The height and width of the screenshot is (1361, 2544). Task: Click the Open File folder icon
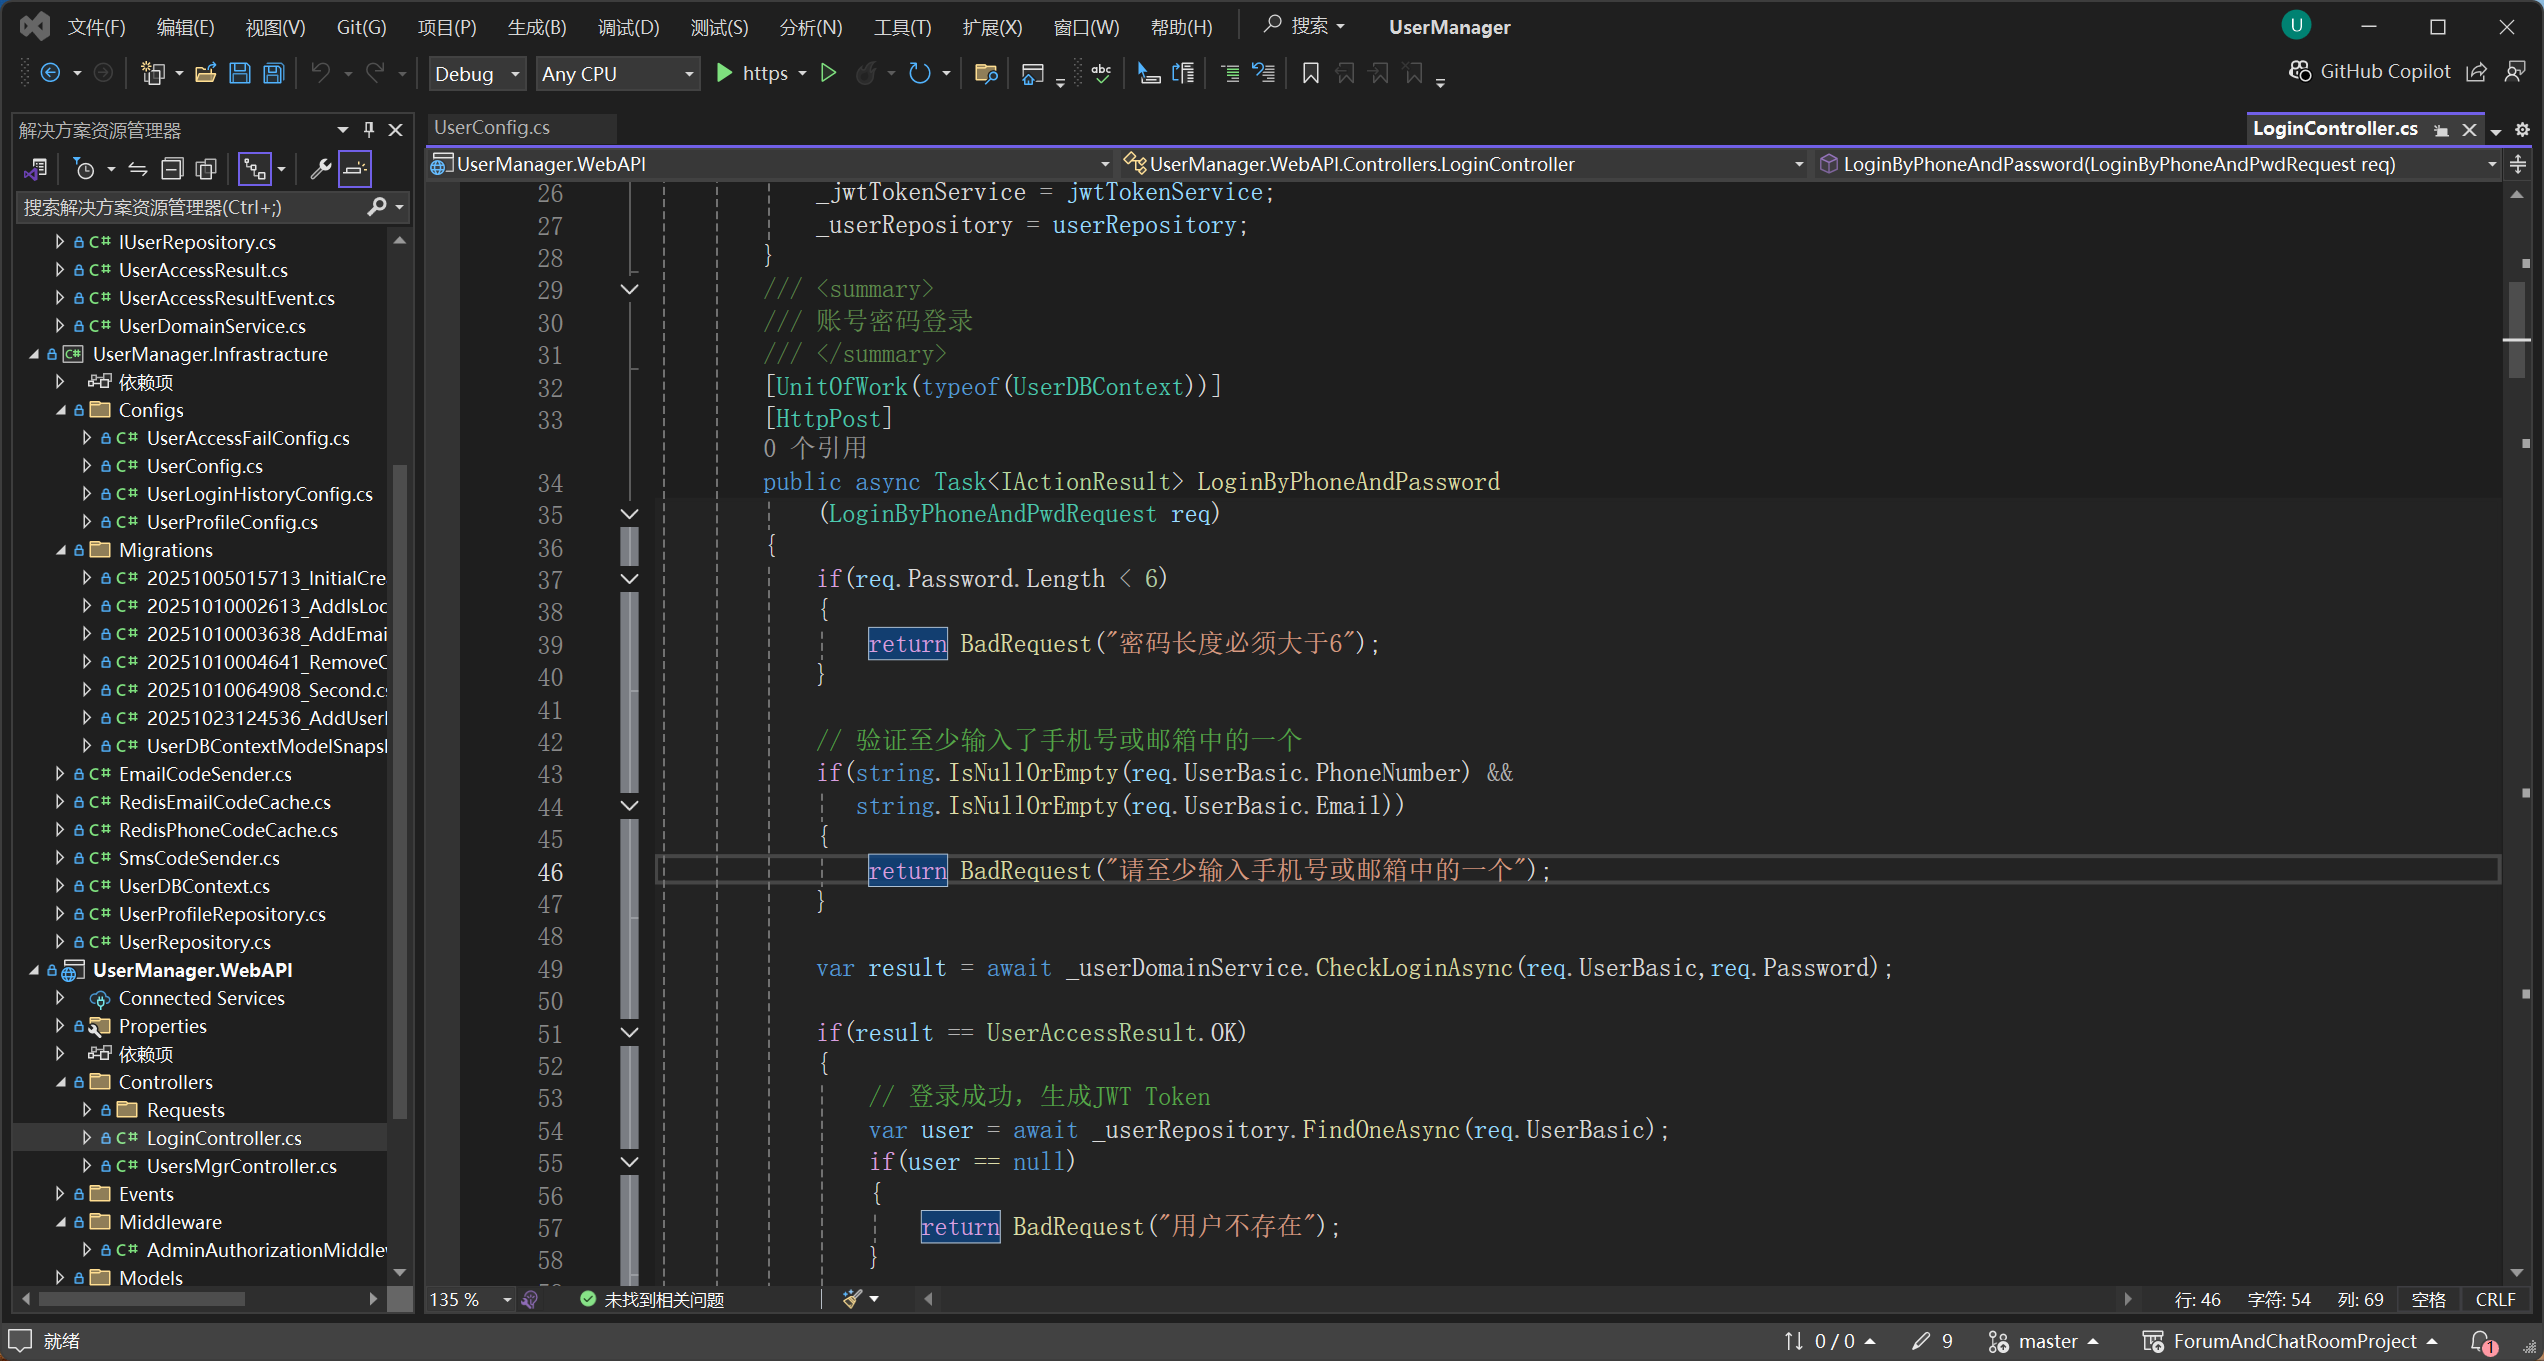coord(205,73)
